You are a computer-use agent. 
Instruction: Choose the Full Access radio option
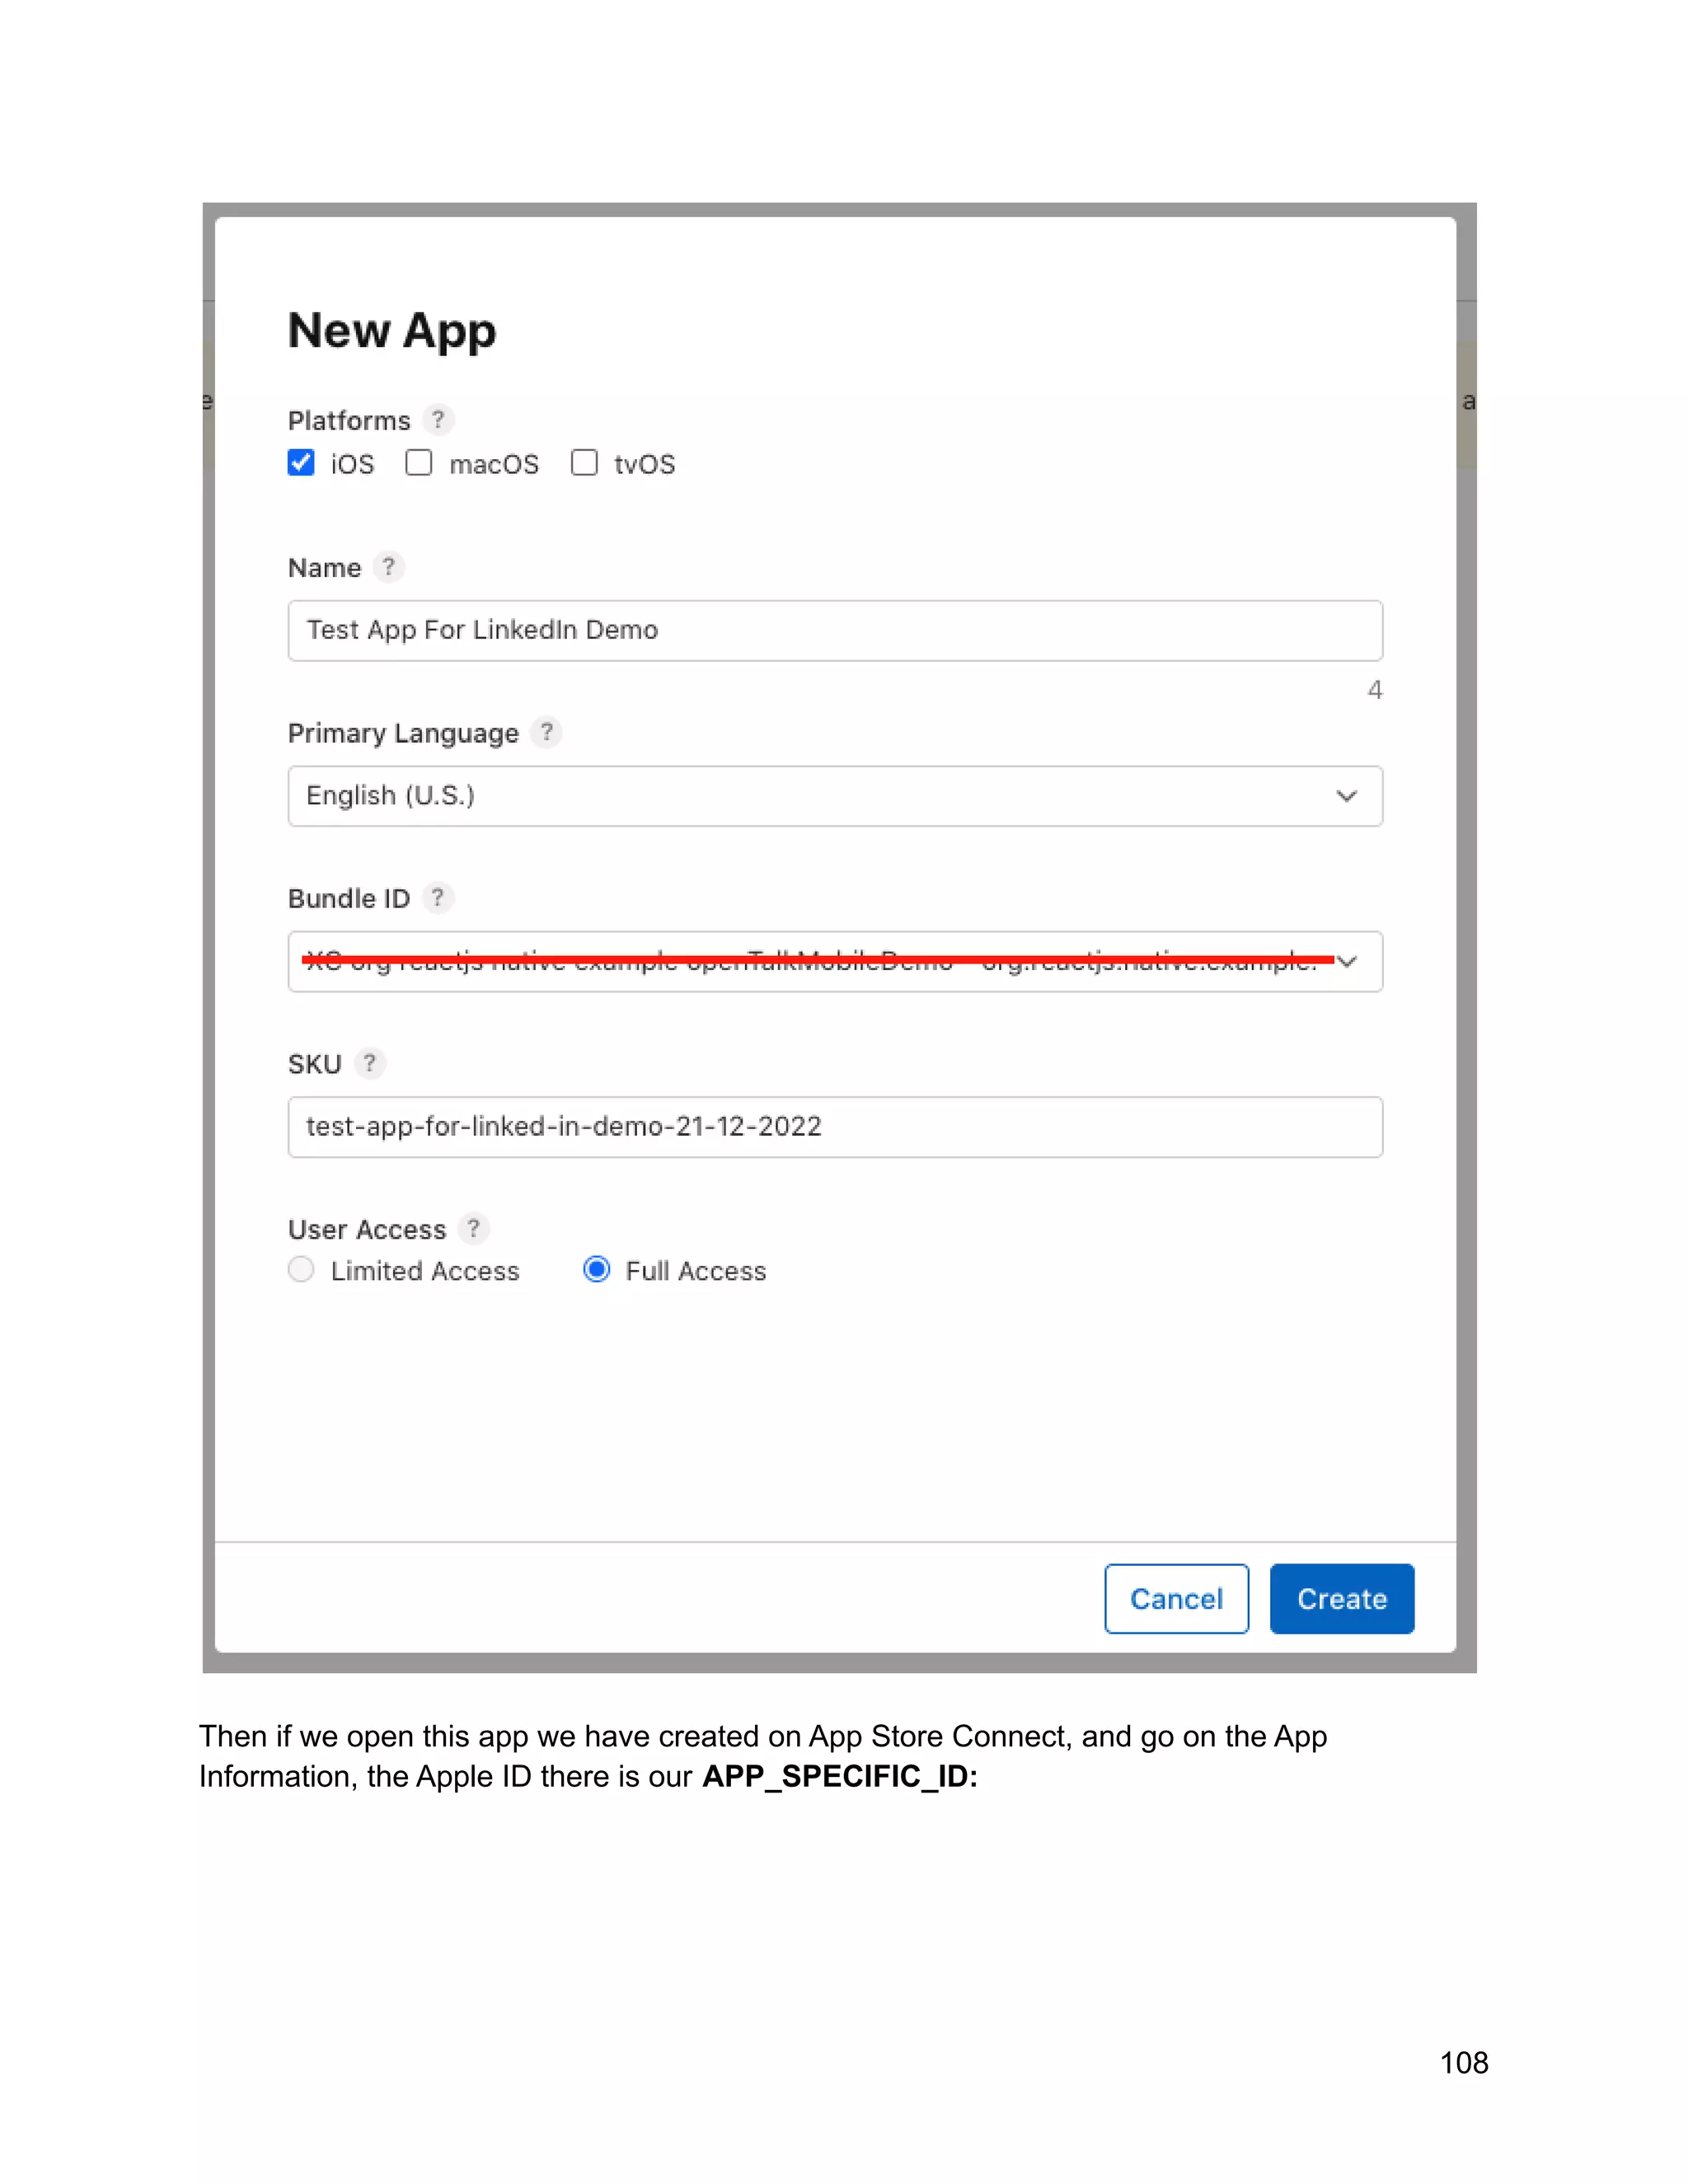(597, 1270)
